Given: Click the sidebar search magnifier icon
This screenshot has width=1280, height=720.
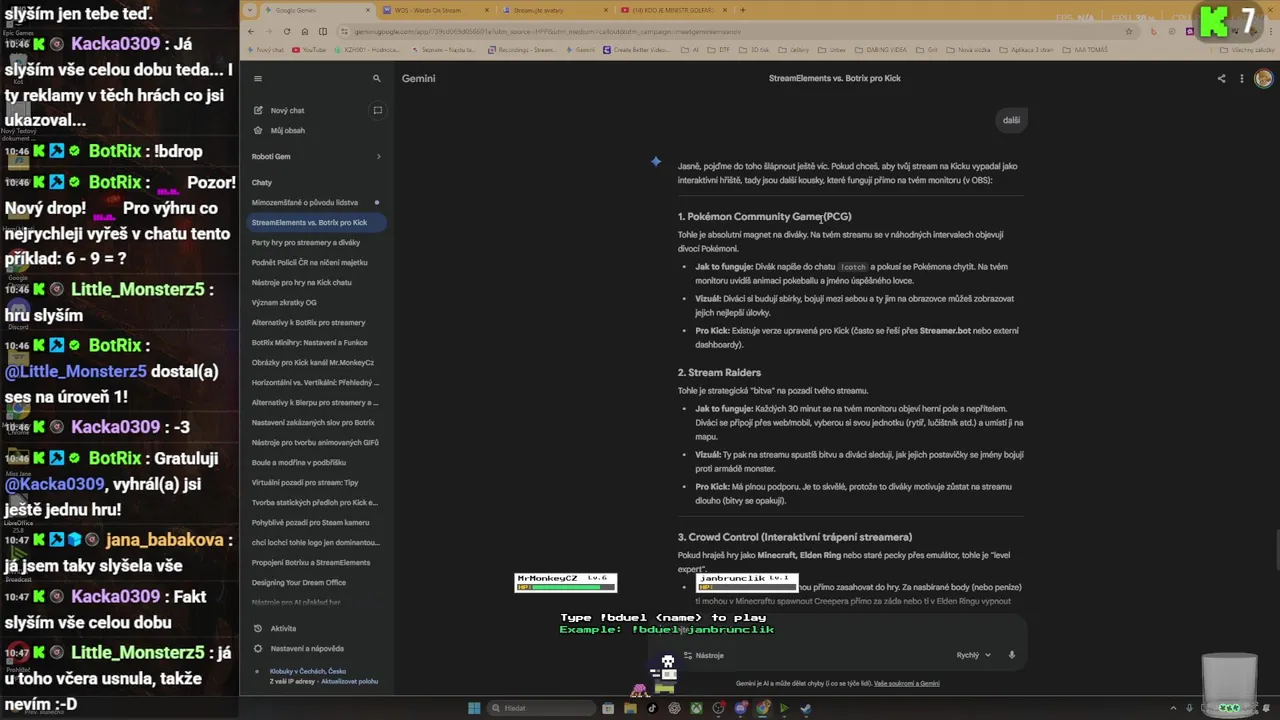Looking at the screenshot, I should tap(377, 78).
